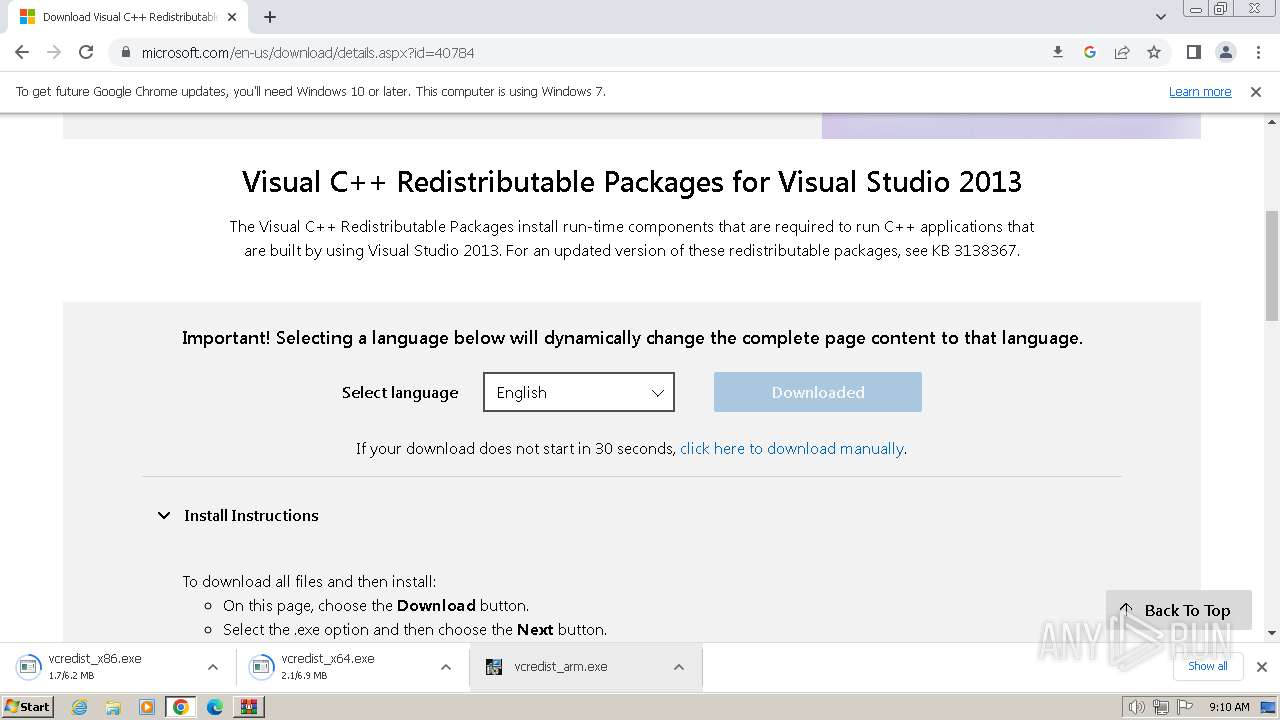Image resolution: width=1280 pixels, height=720 pixels.
Task: Bookmark this page with star icon
Action: point(1154,52)
